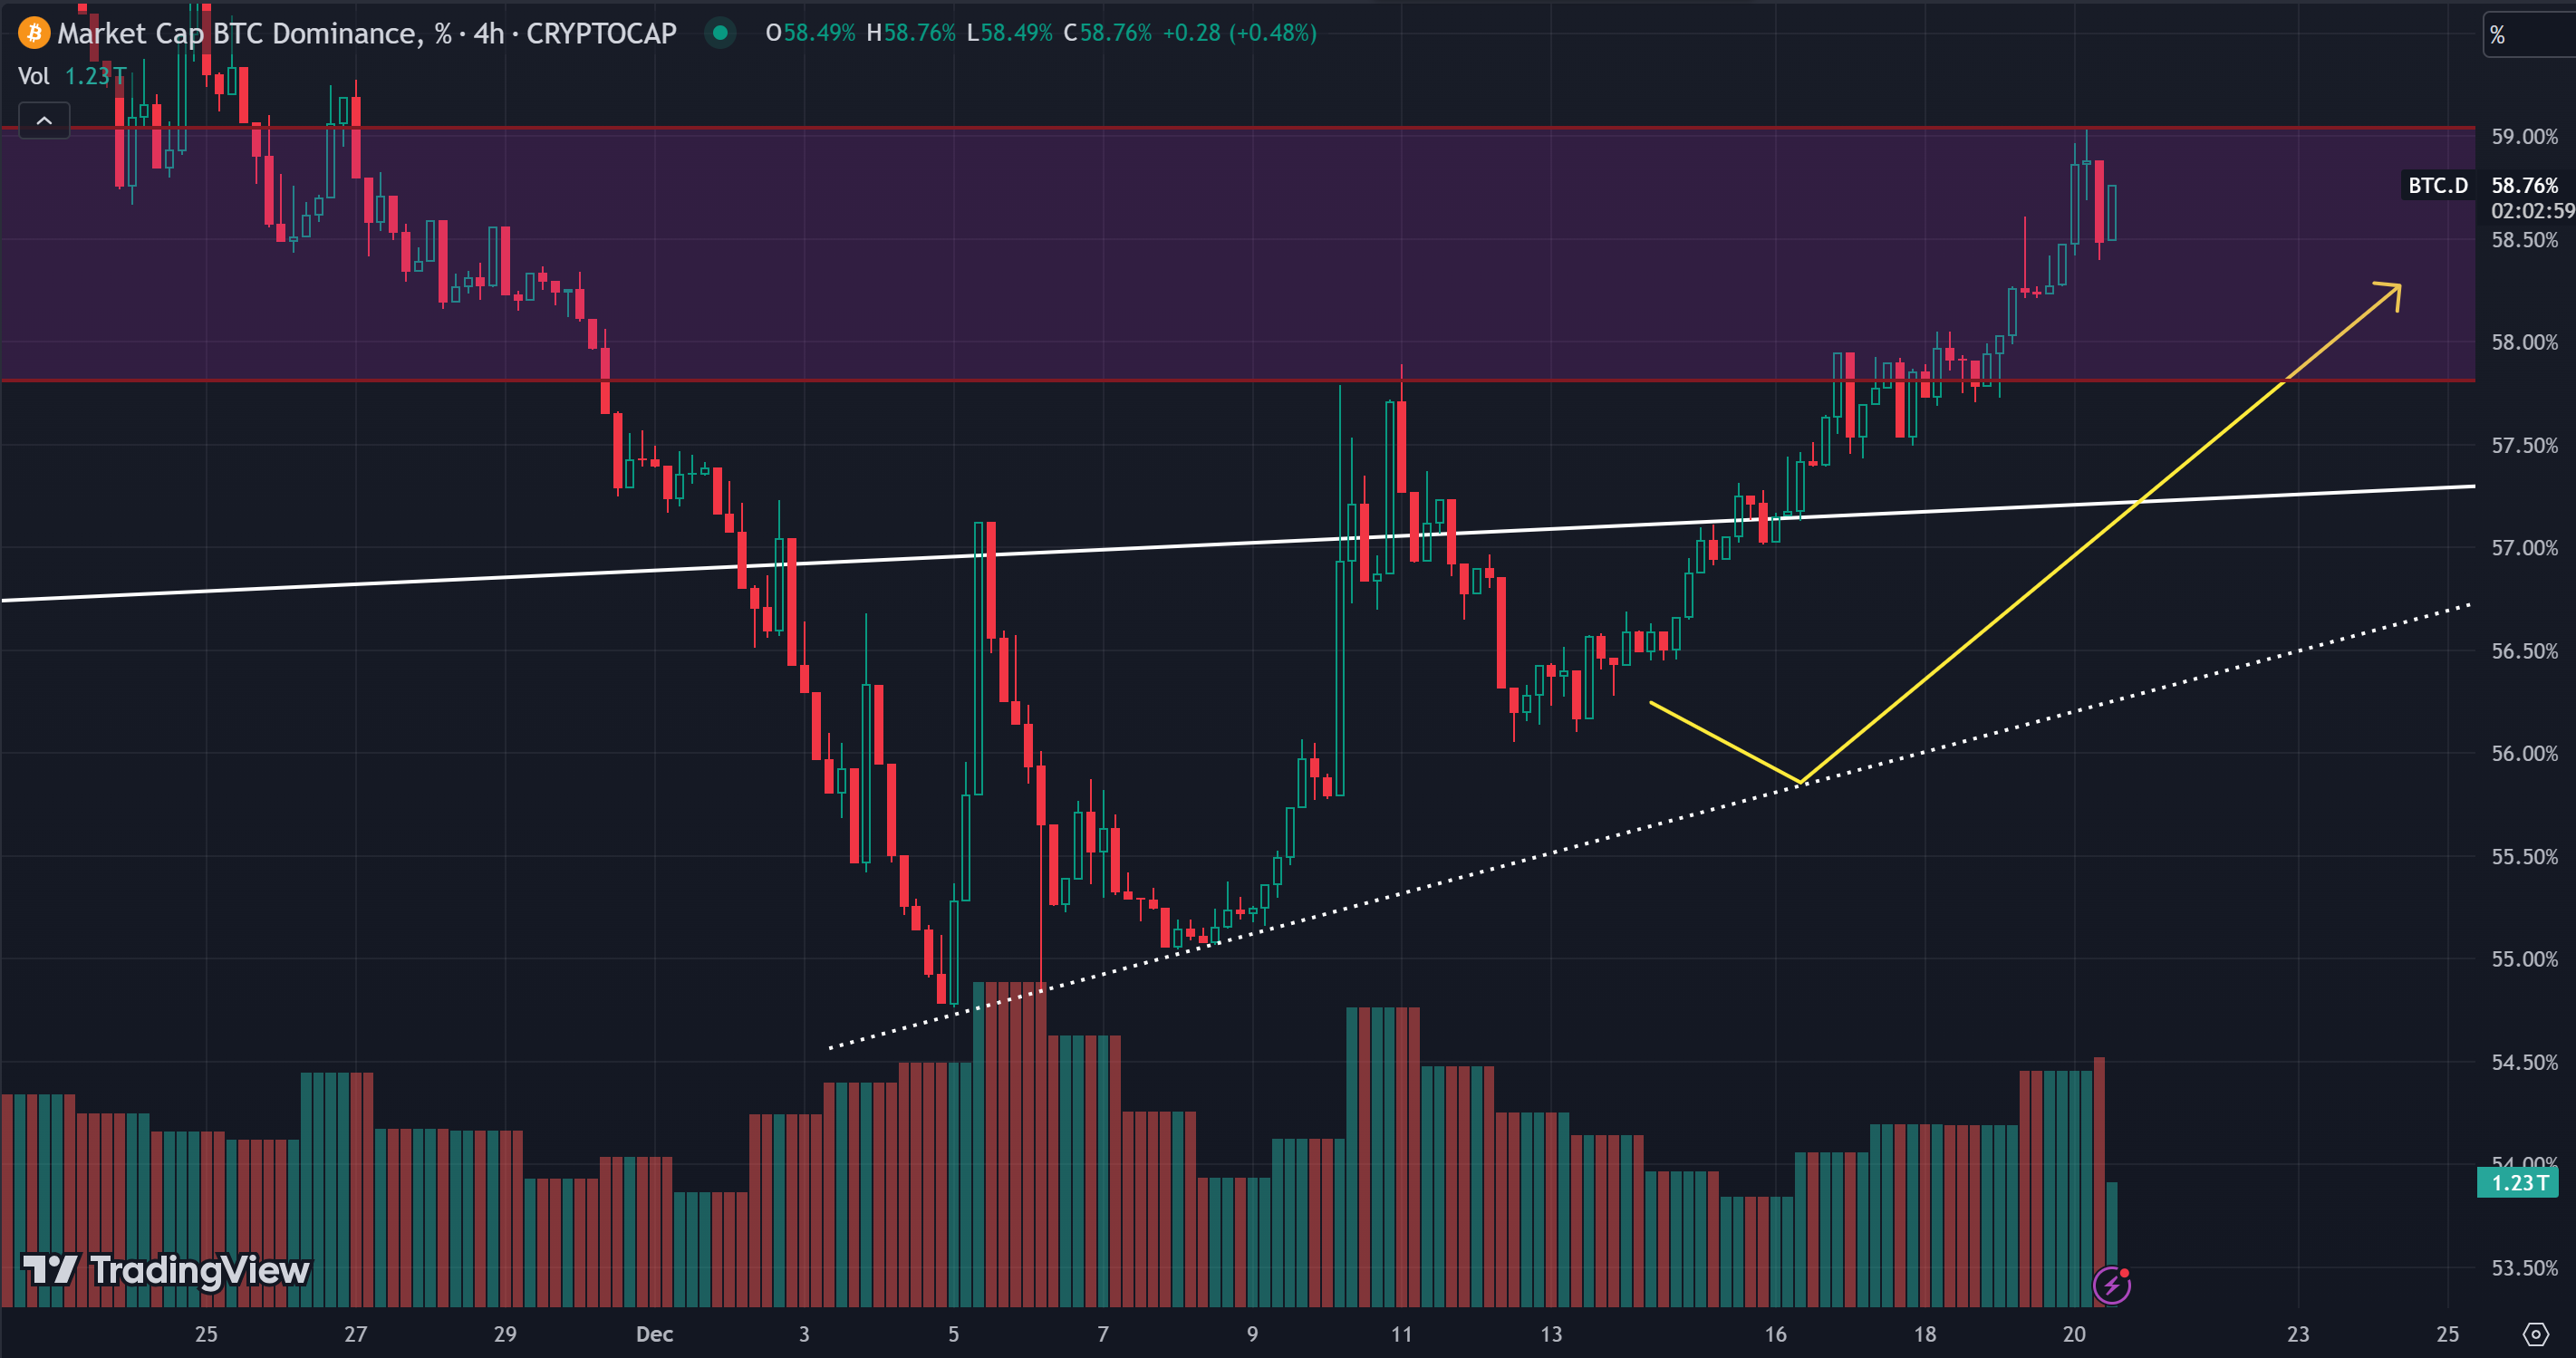Collapse the indicator legend with chevron button

coord(44,121)
